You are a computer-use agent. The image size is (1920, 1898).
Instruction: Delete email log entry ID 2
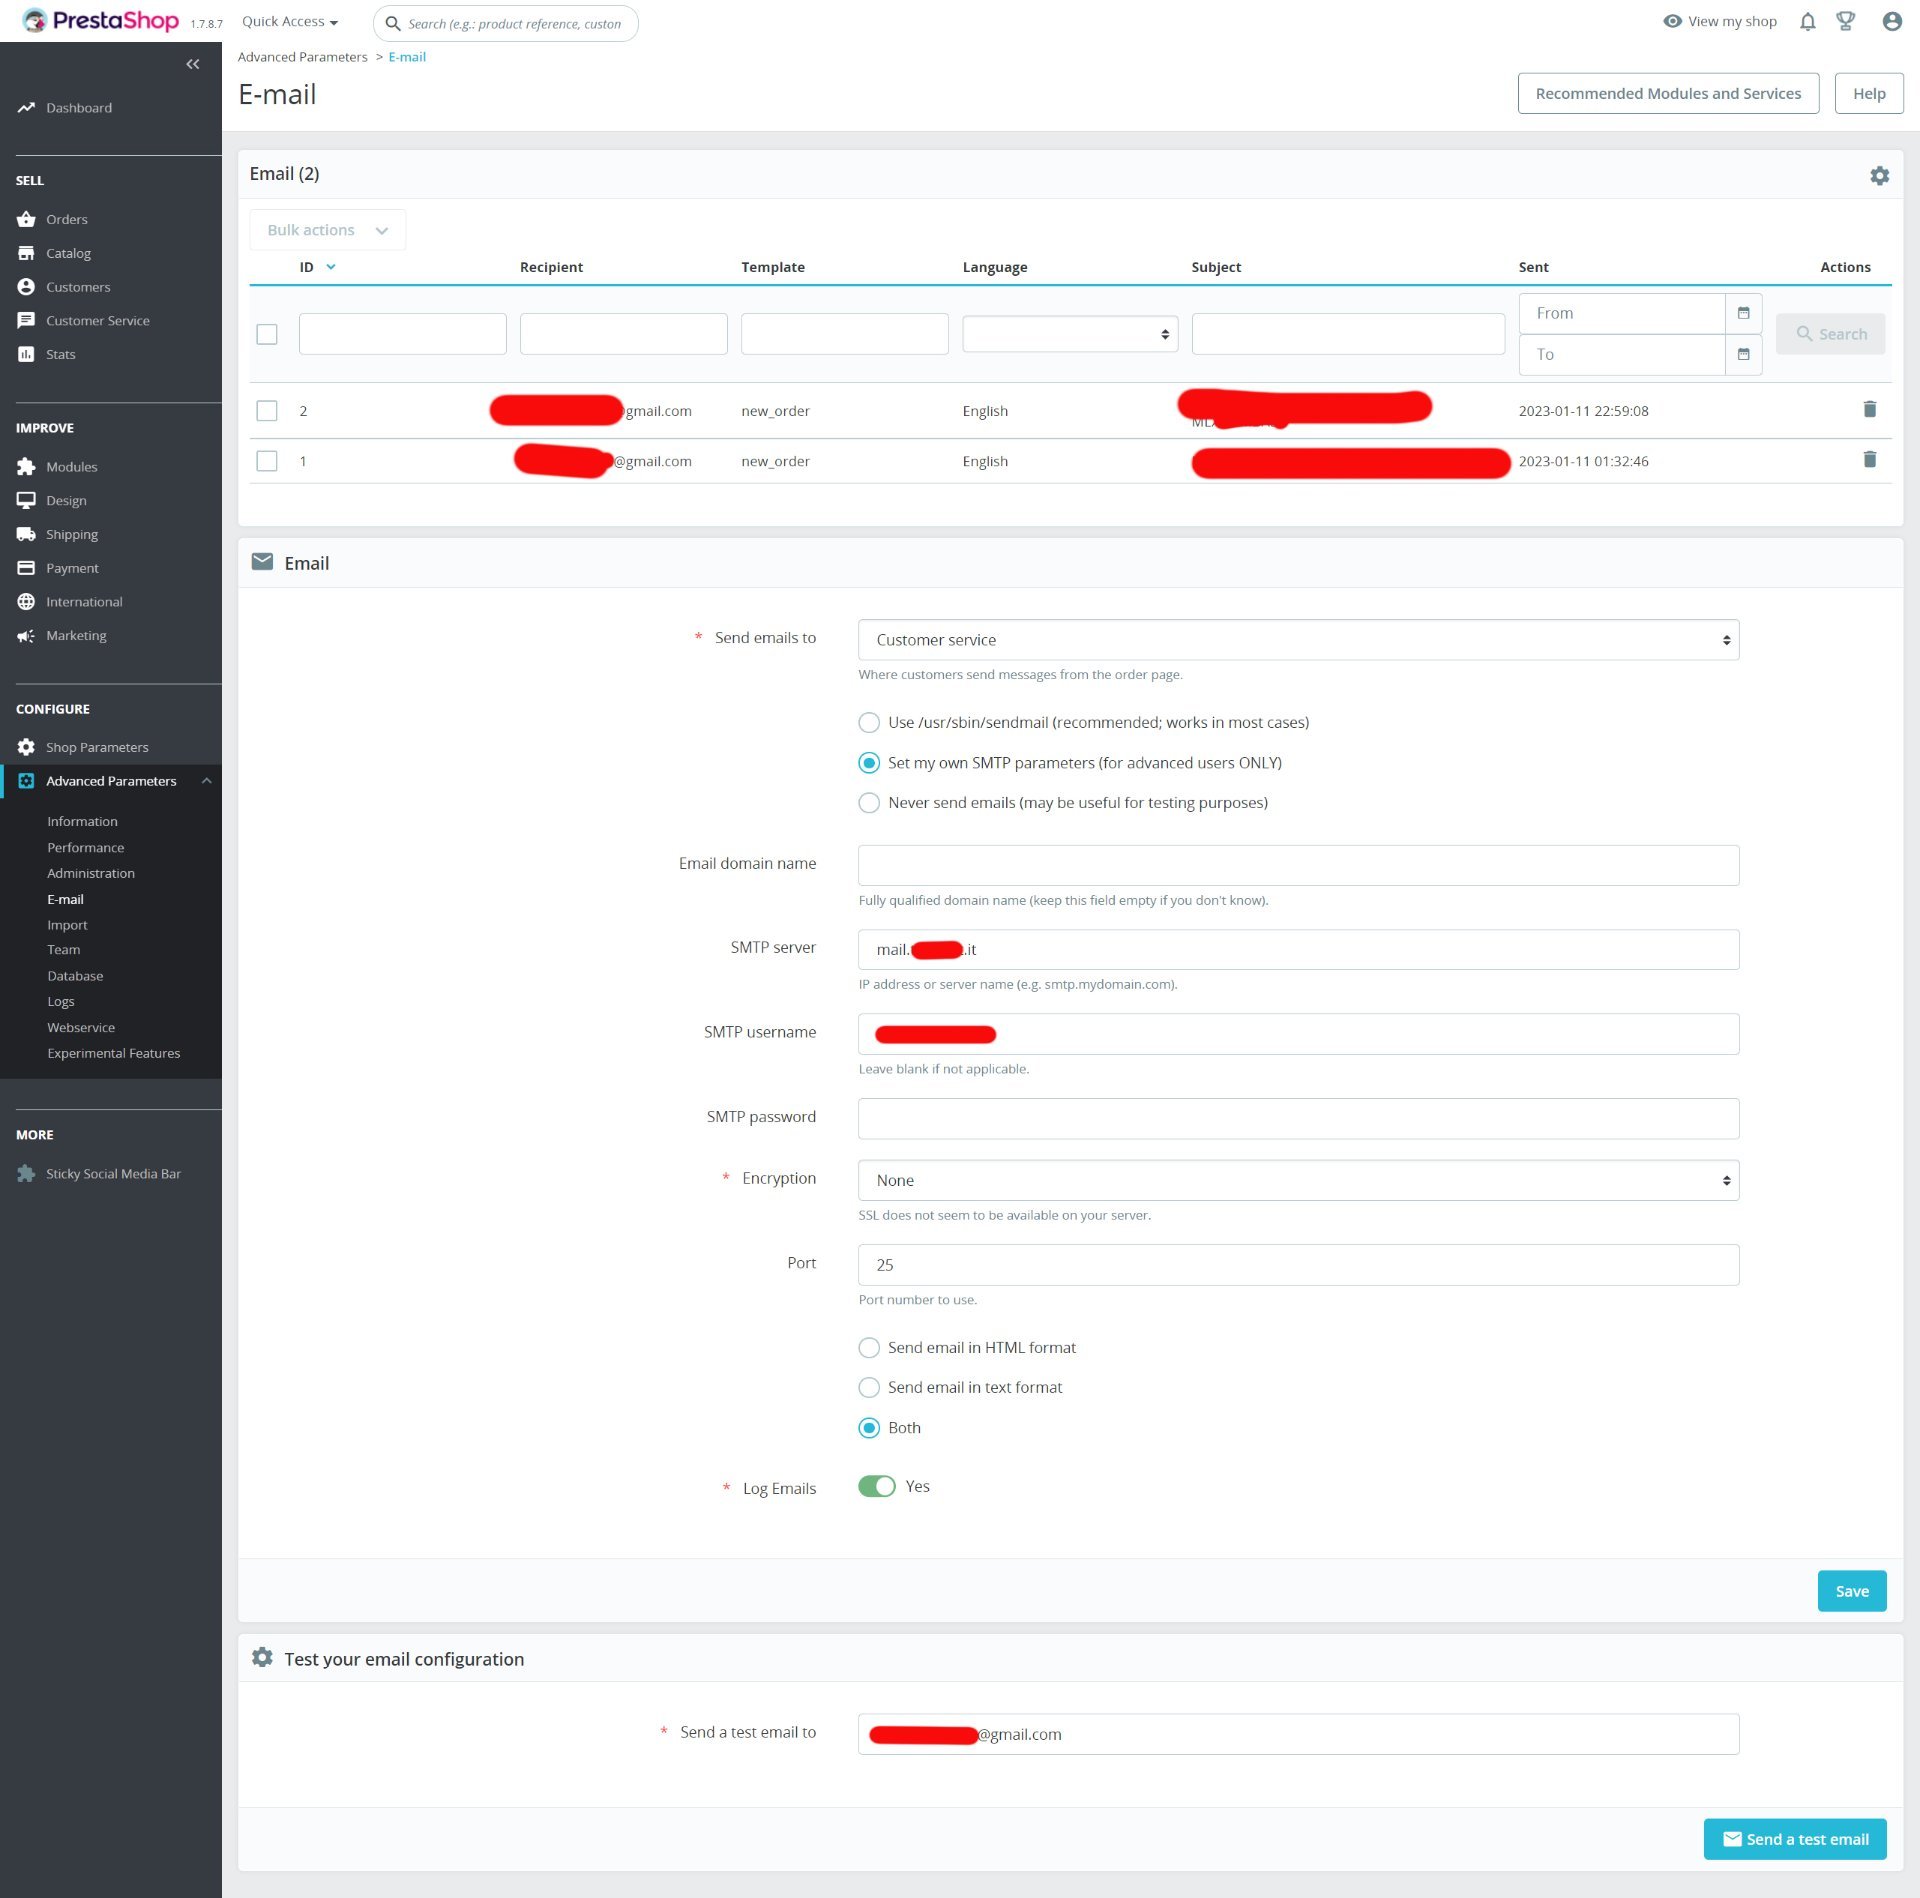coord(1869,410)
